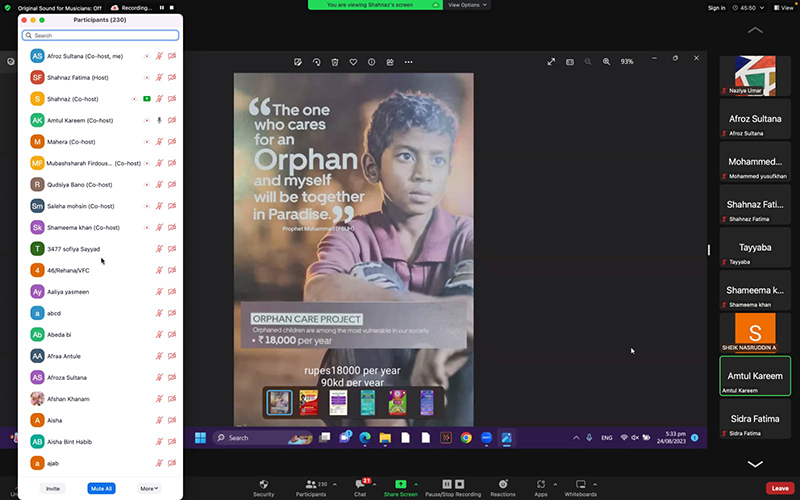Open the View menu at top right
This screenshot has width=800, height=500.
pos(784,8)
